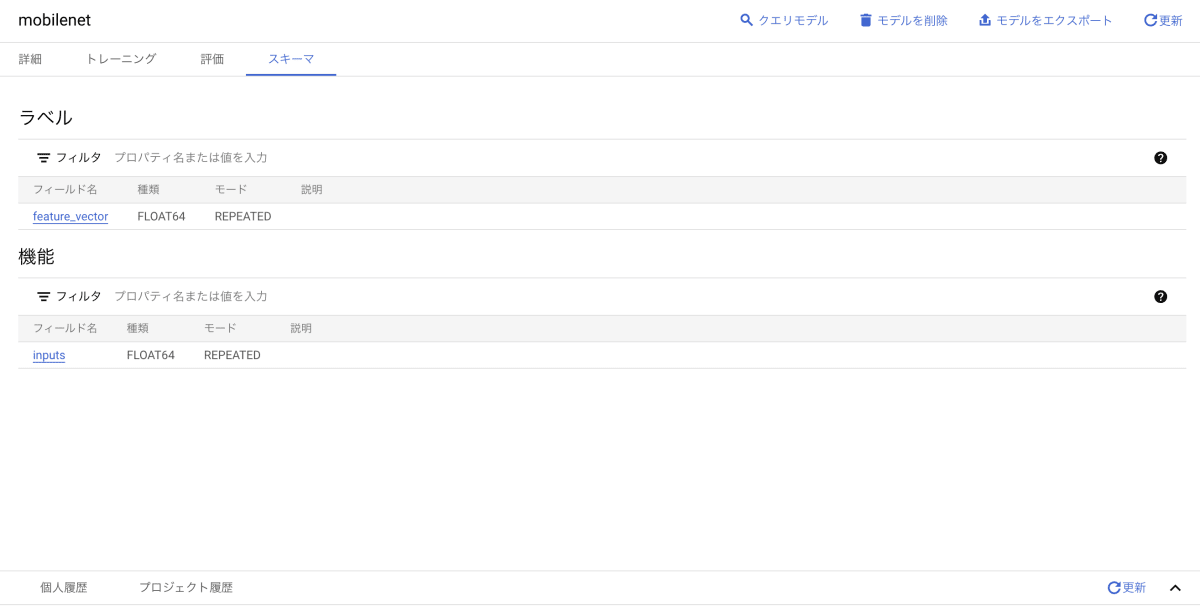Click the クエリモデル button label
1200x606 pixels.
(x=793, y=20)
